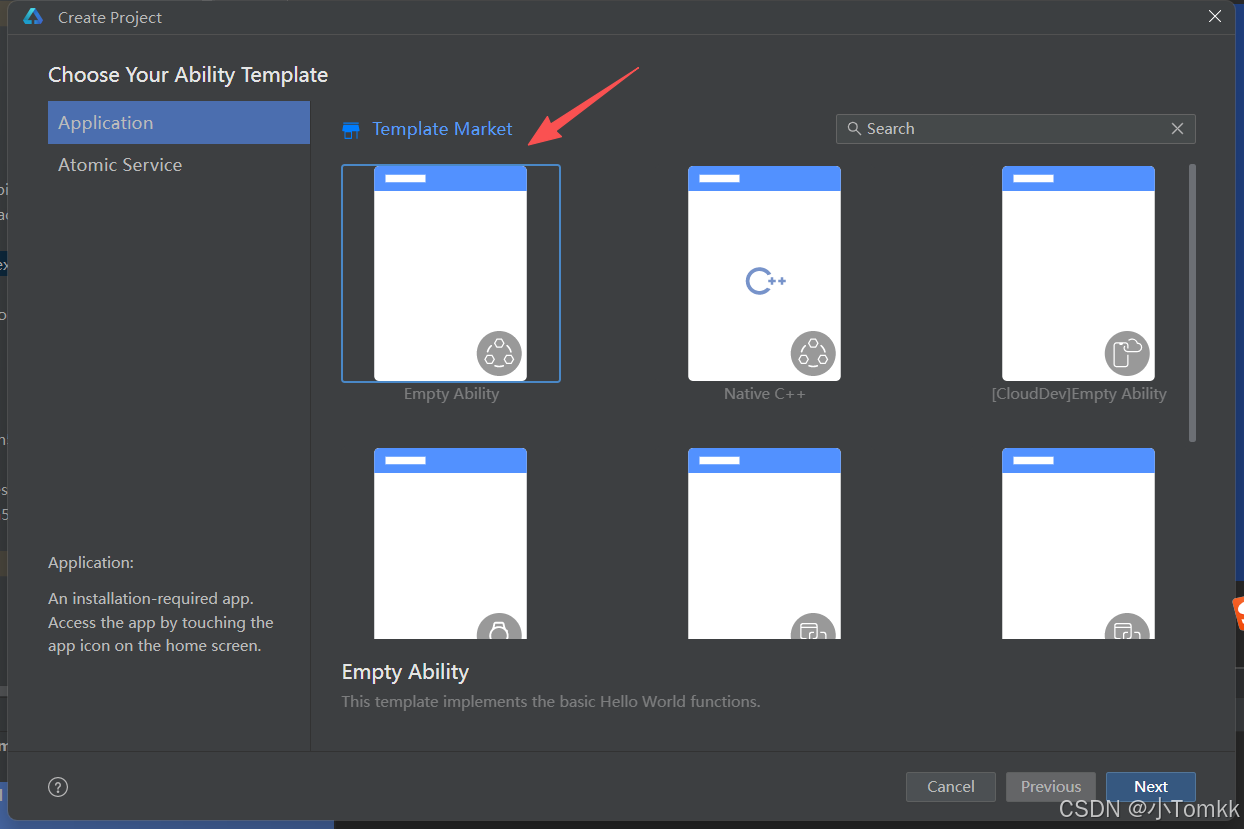Close the Create Project dialog
The height and width of the screenshot is (829, 1244).
1215,16
